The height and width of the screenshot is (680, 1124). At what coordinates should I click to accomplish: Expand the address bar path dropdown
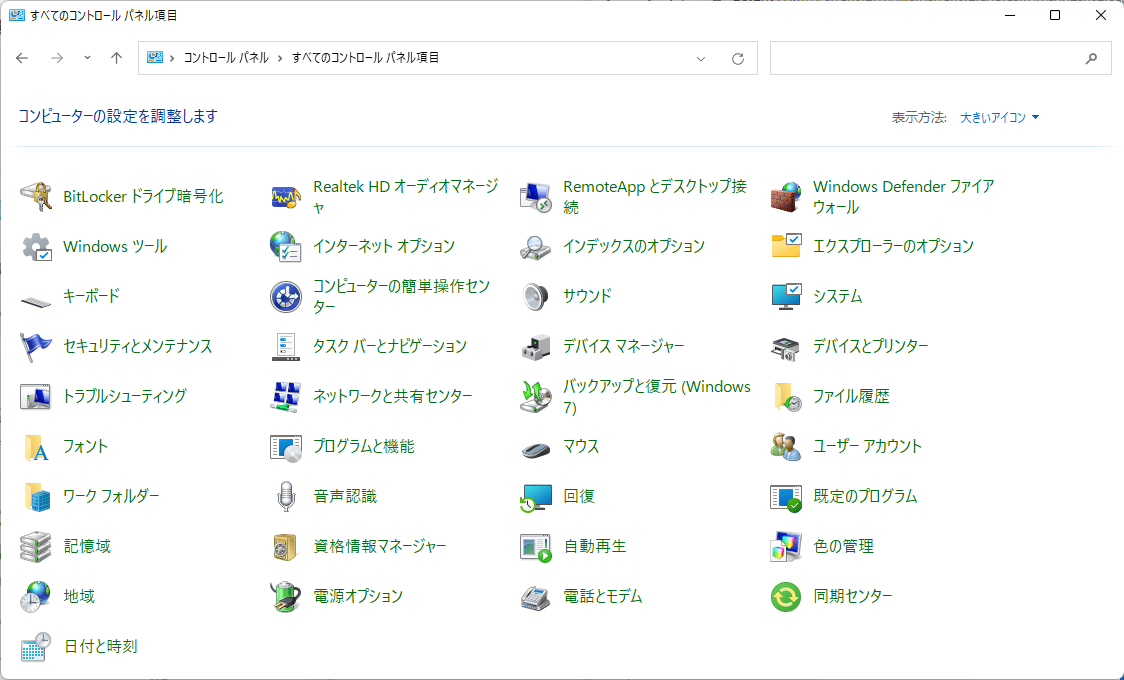coord(700,58)
